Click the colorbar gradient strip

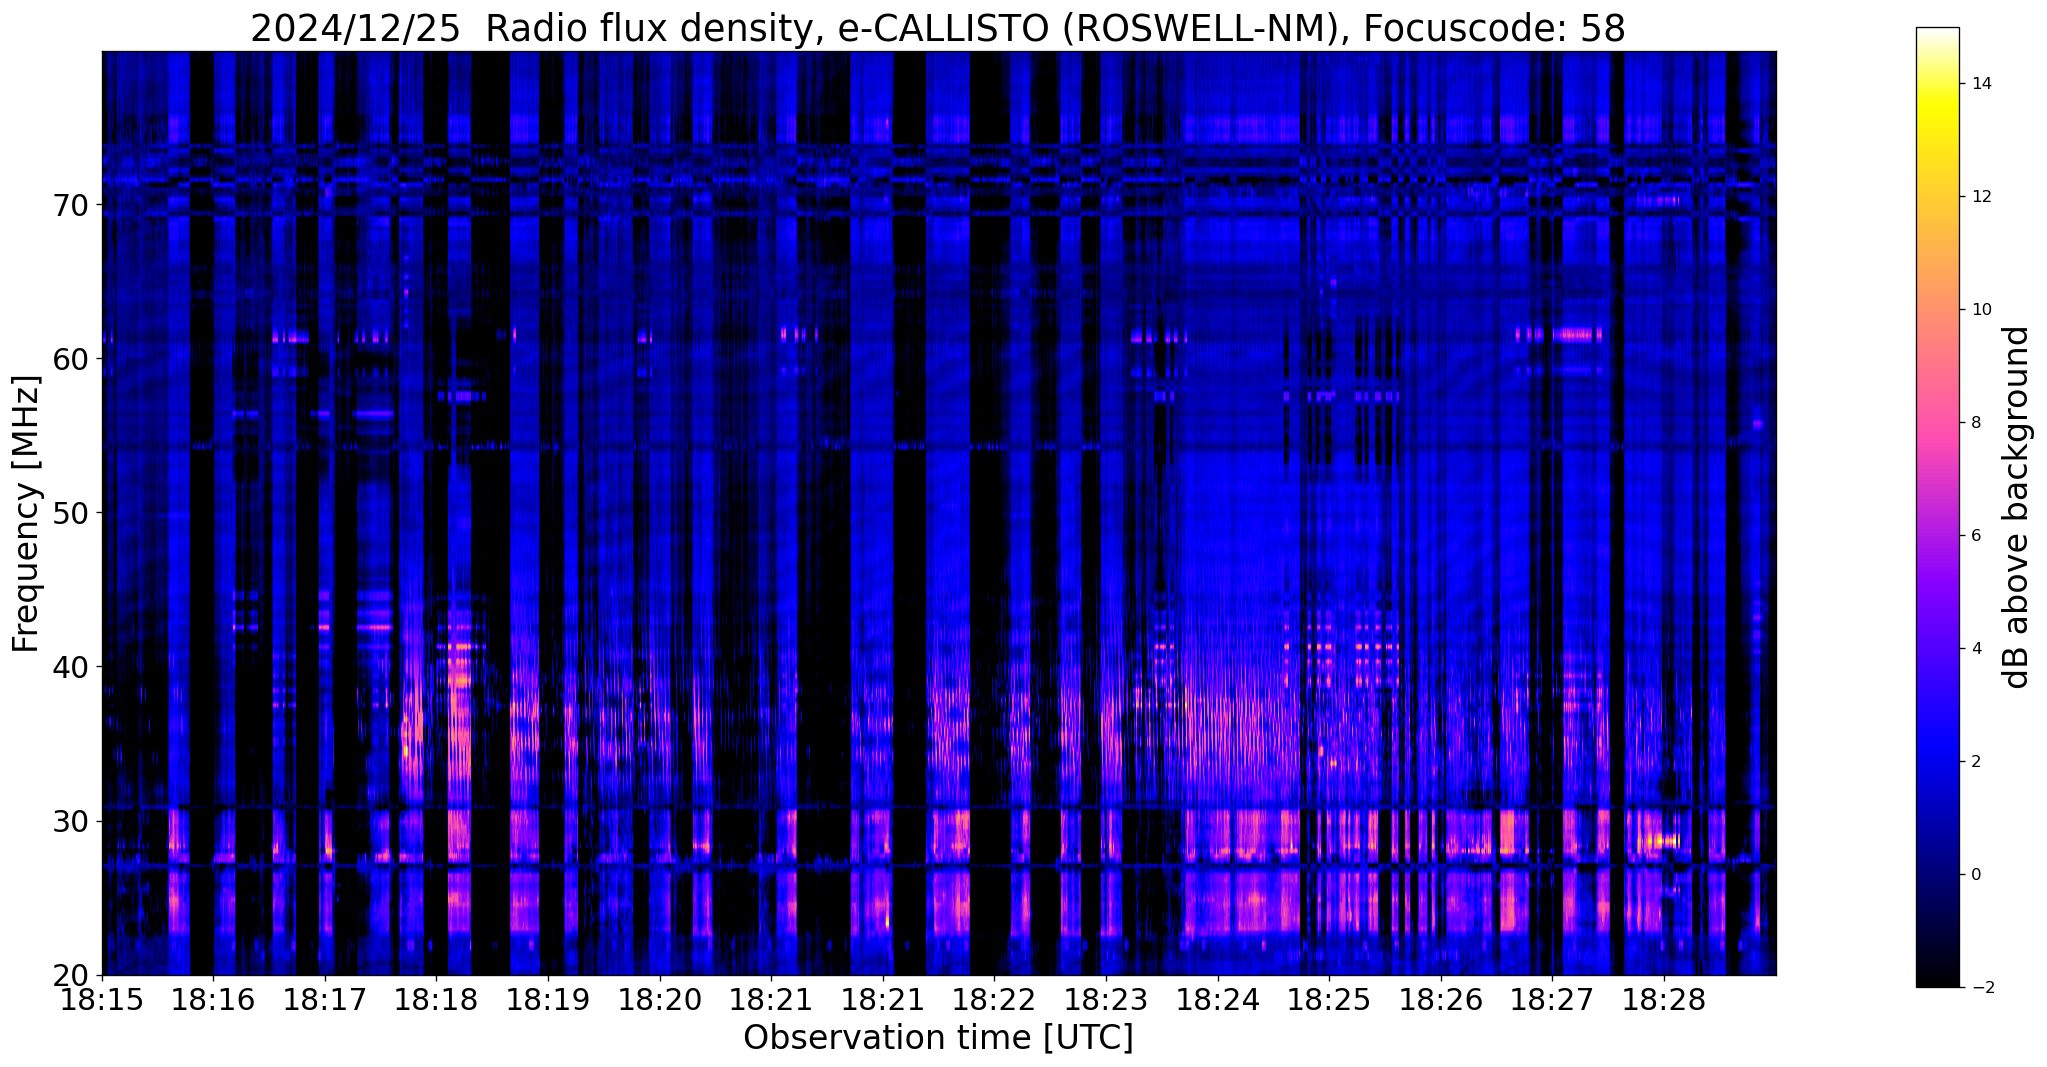pyautogui.click(x=1937, y=507)
